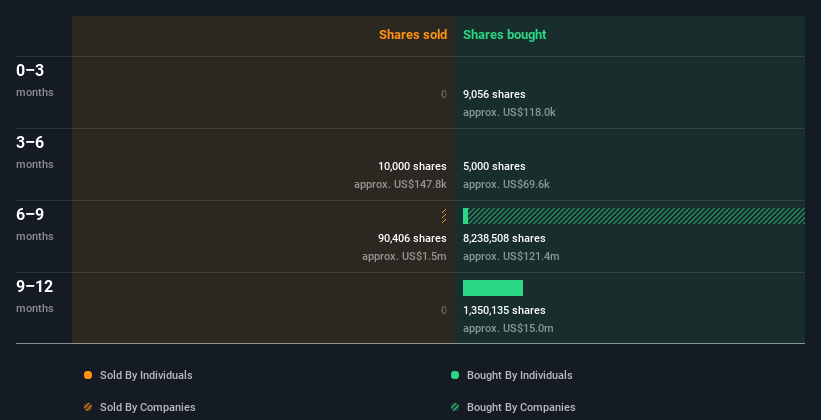Click the 9–12 months row label
The image size is (821, 420).
[35, 296]
